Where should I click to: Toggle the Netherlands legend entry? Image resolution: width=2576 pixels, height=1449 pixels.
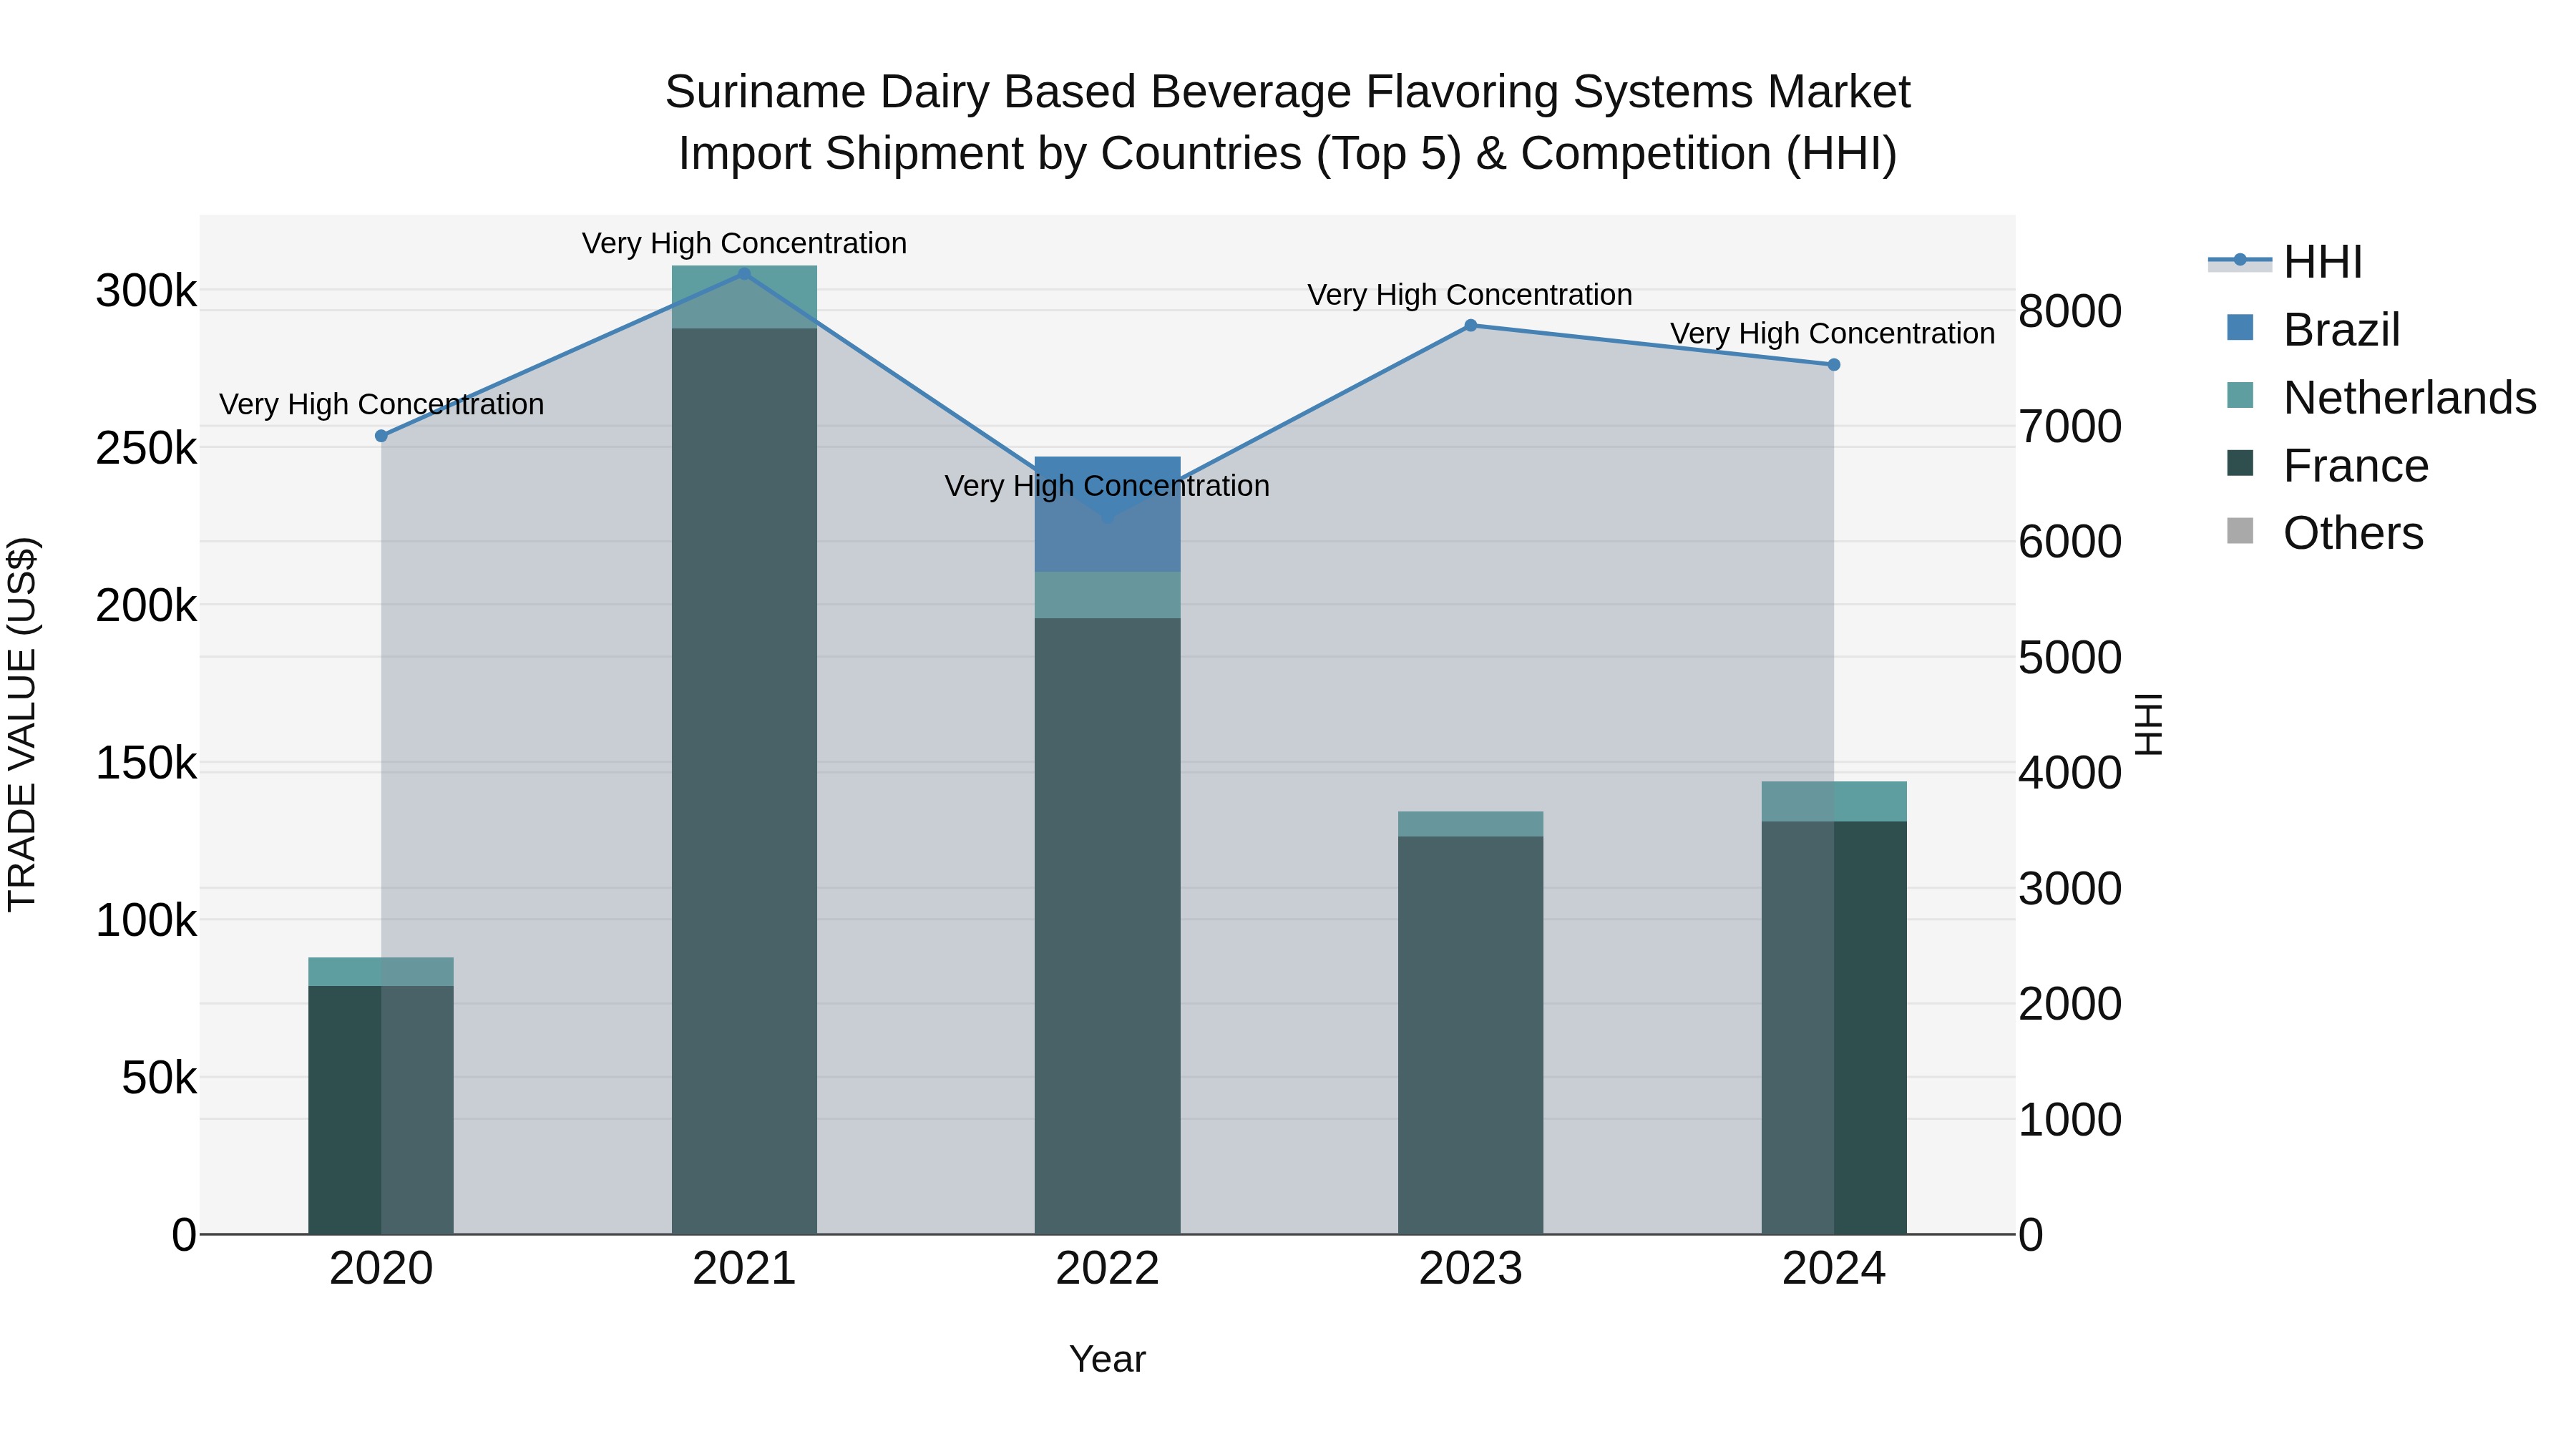tap(2382, 398)
